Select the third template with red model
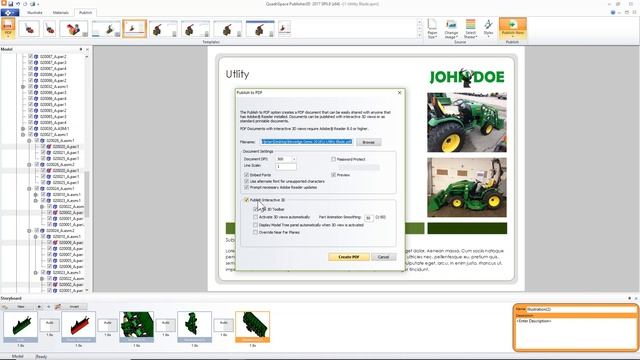The image size is (640, 360). pos(73,29)
